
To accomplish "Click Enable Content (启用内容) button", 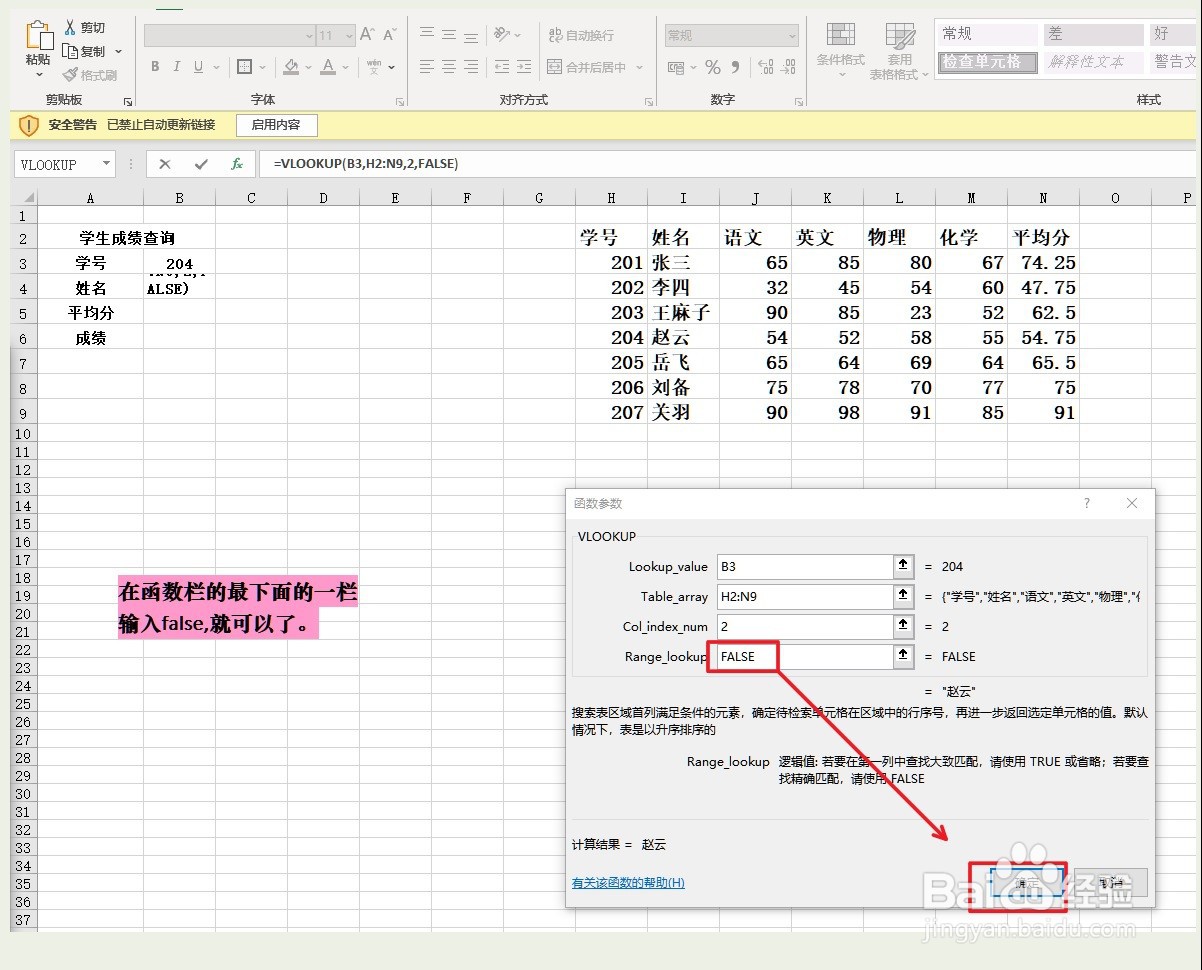I will [x=276, y=125].
